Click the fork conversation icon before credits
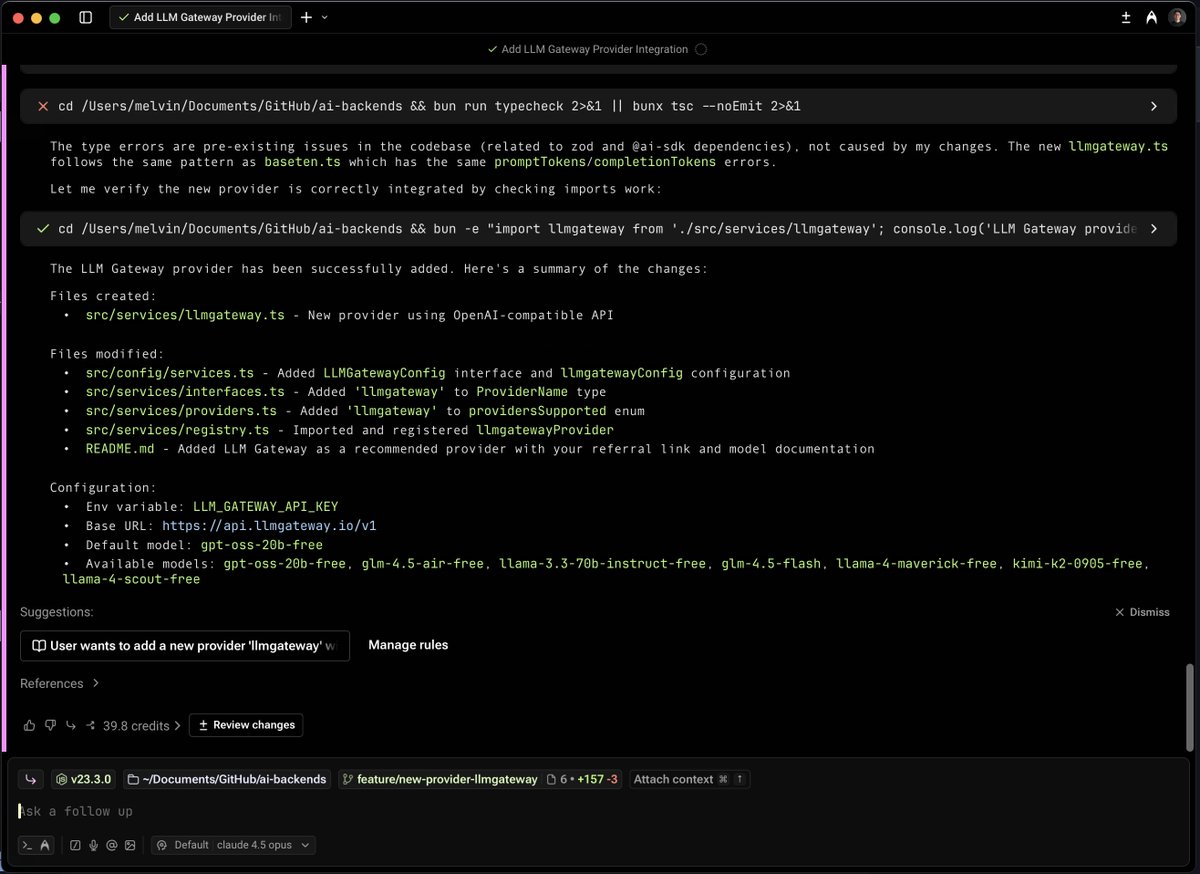 [x=91, y=725]
